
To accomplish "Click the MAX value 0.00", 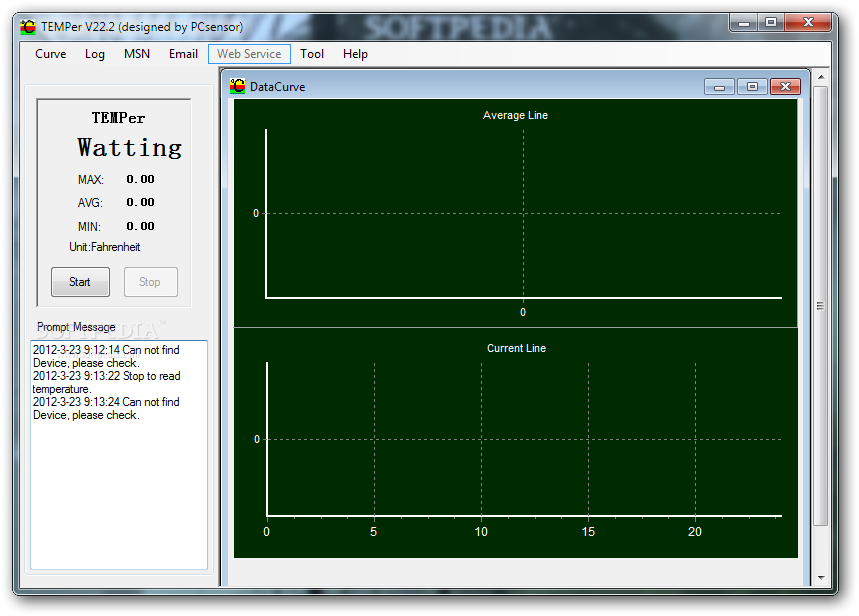I will pyautogui.click(x=140, y=179).
